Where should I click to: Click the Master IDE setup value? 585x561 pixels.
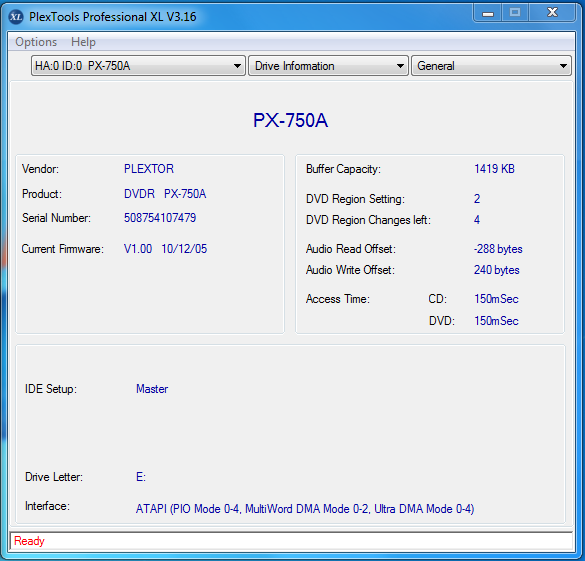tap(152, 389)
